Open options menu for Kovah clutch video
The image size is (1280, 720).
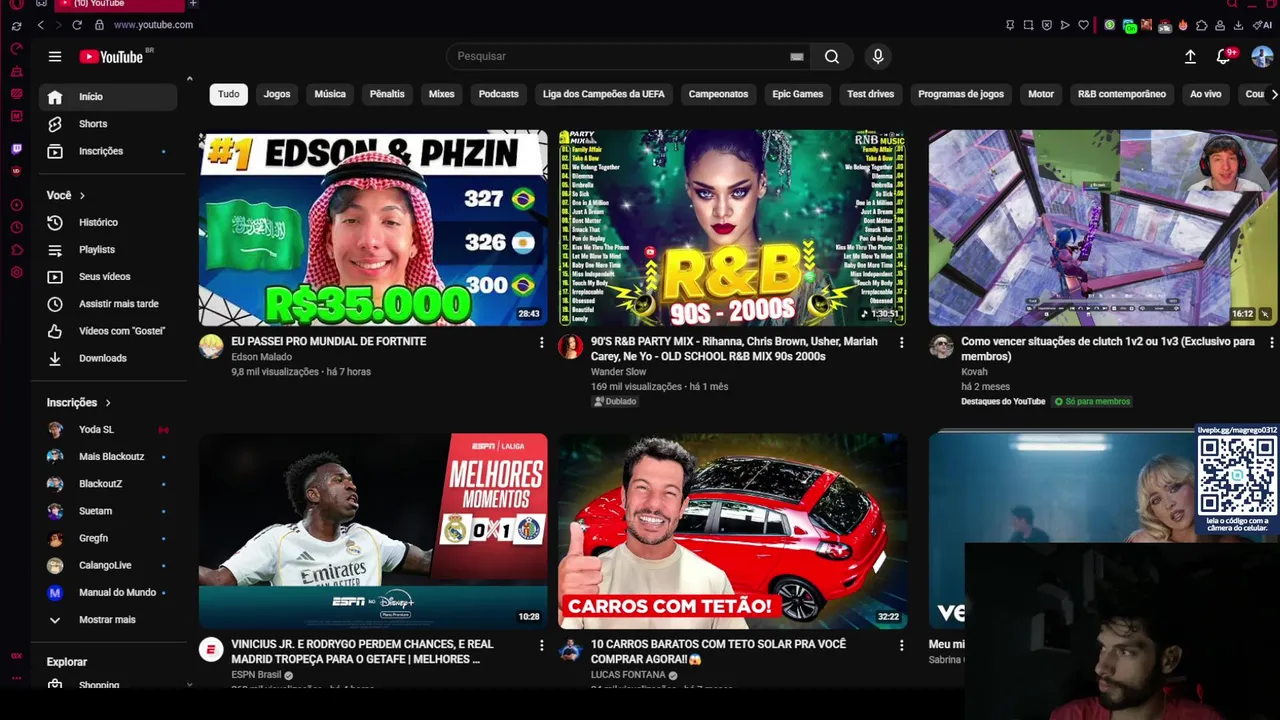click(x=1271, y=343)
